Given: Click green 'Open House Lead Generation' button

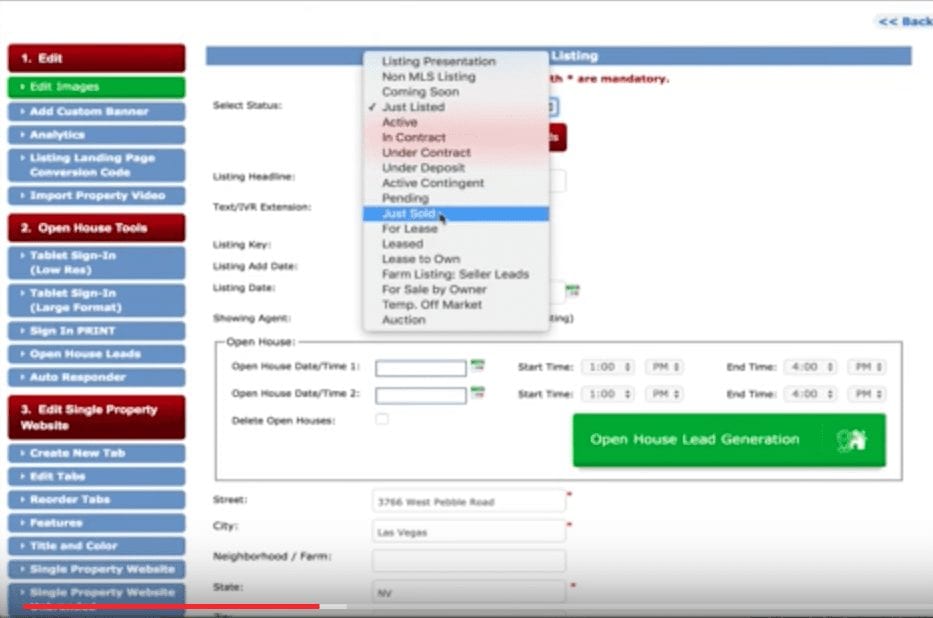Looking at the screenshot, I should coord(729,440).
